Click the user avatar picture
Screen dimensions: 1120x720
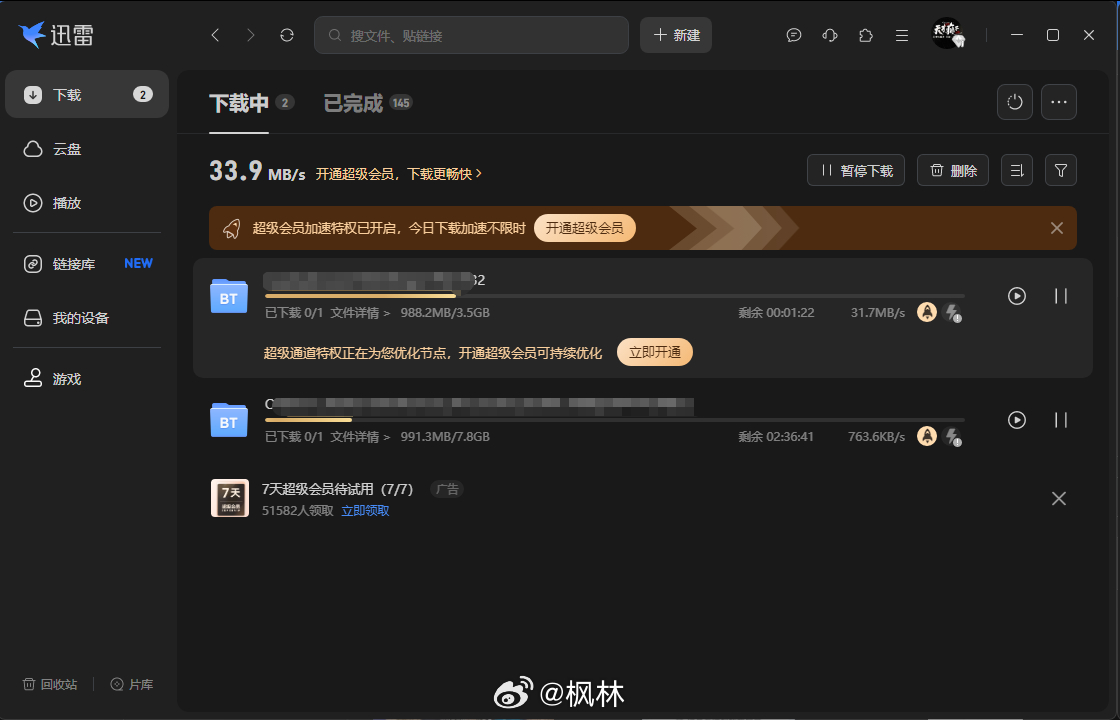(948, 34)
